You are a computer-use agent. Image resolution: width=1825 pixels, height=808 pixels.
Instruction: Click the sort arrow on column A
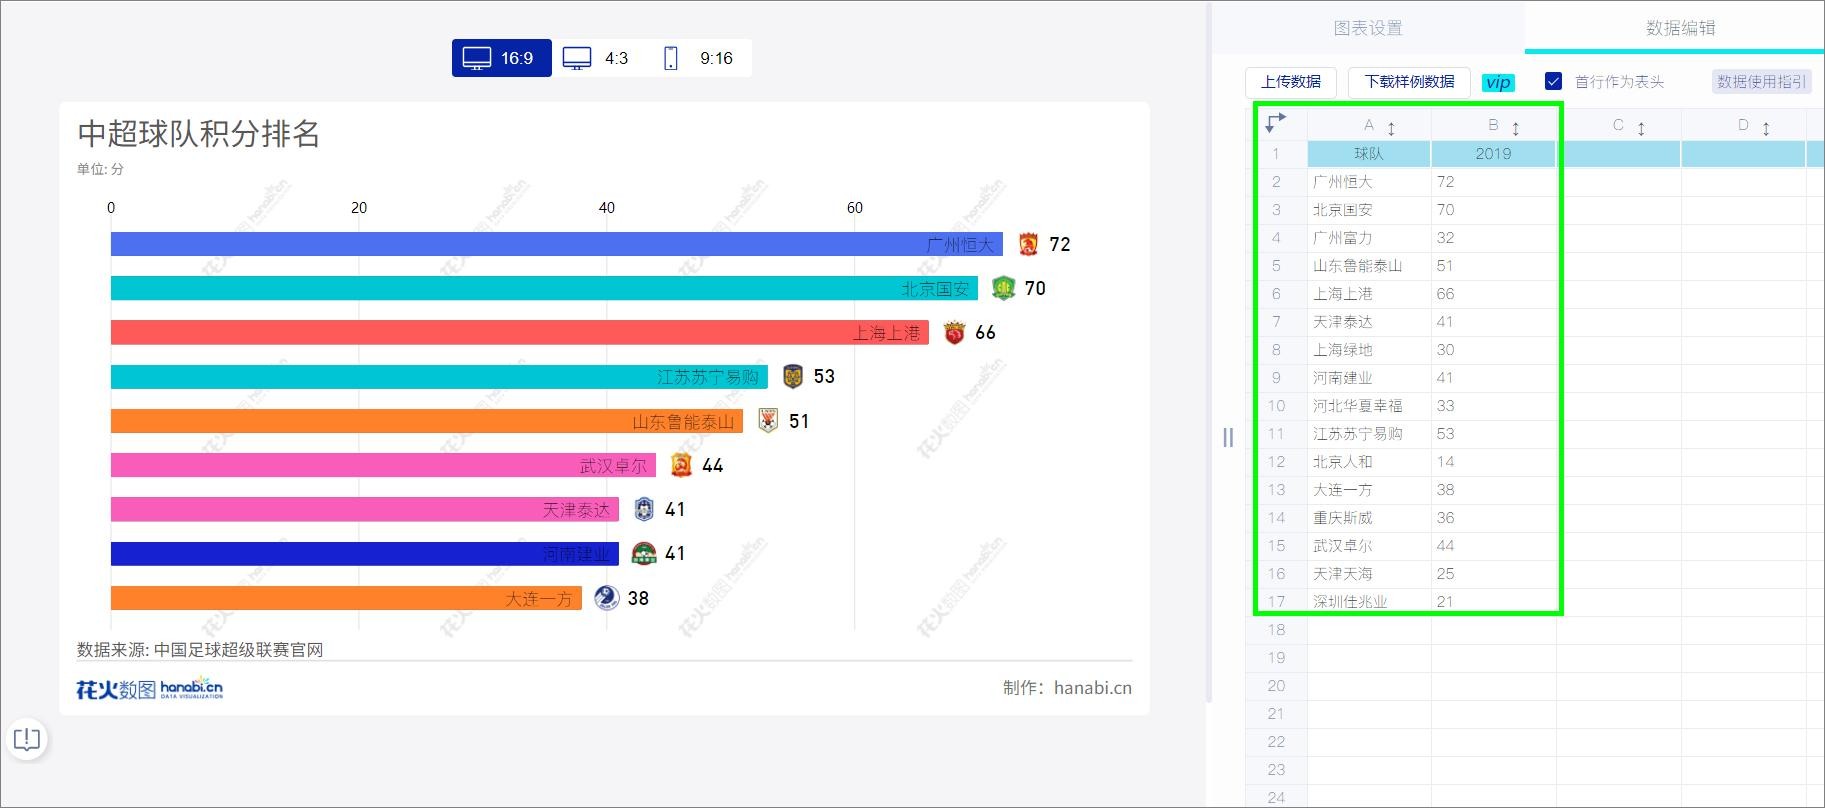click(x=1391, y=127)
